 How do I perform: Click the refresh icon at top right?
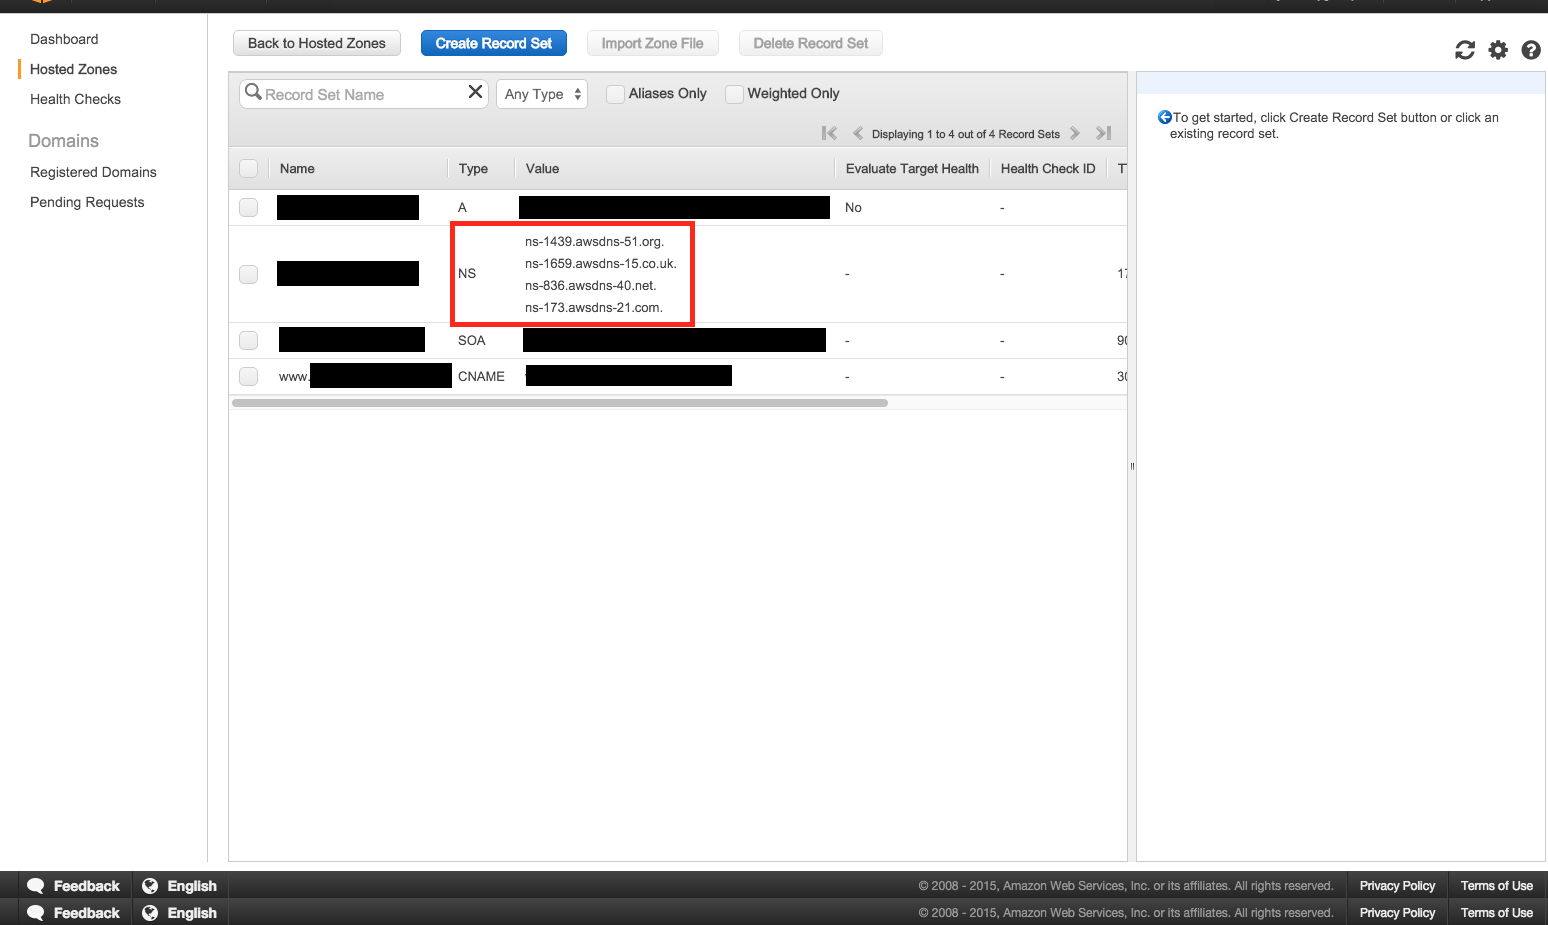pos(1465,50)
